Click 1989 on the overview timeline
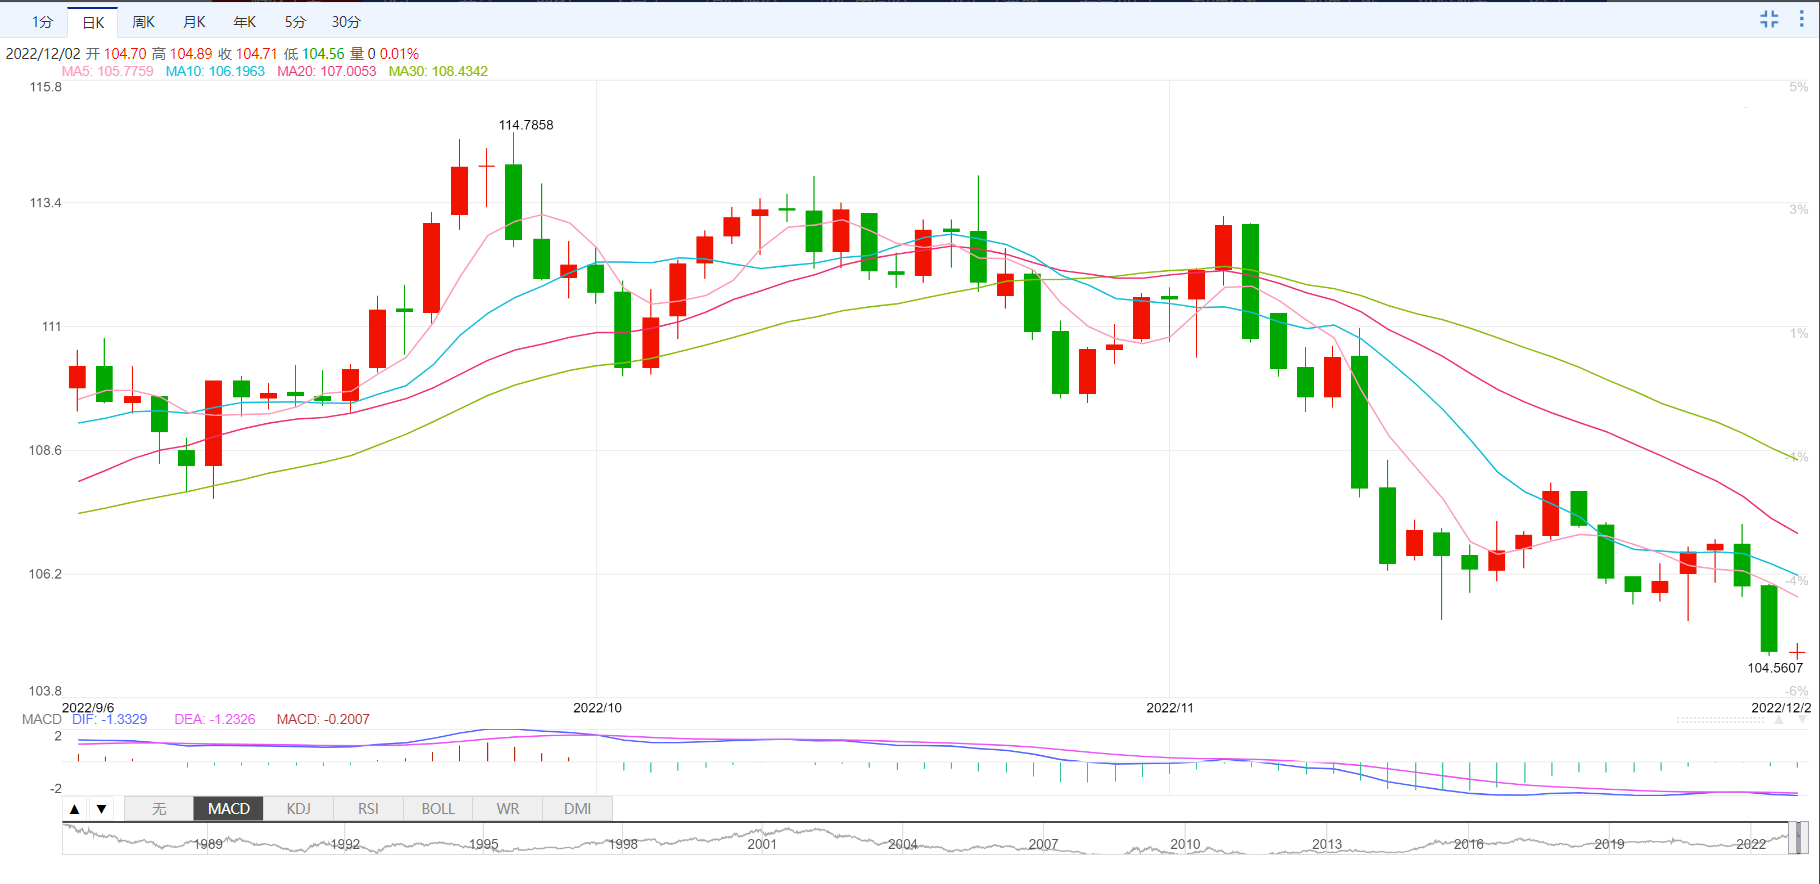The width and height of the screenshot is (1820, 884). click(208, 844)
